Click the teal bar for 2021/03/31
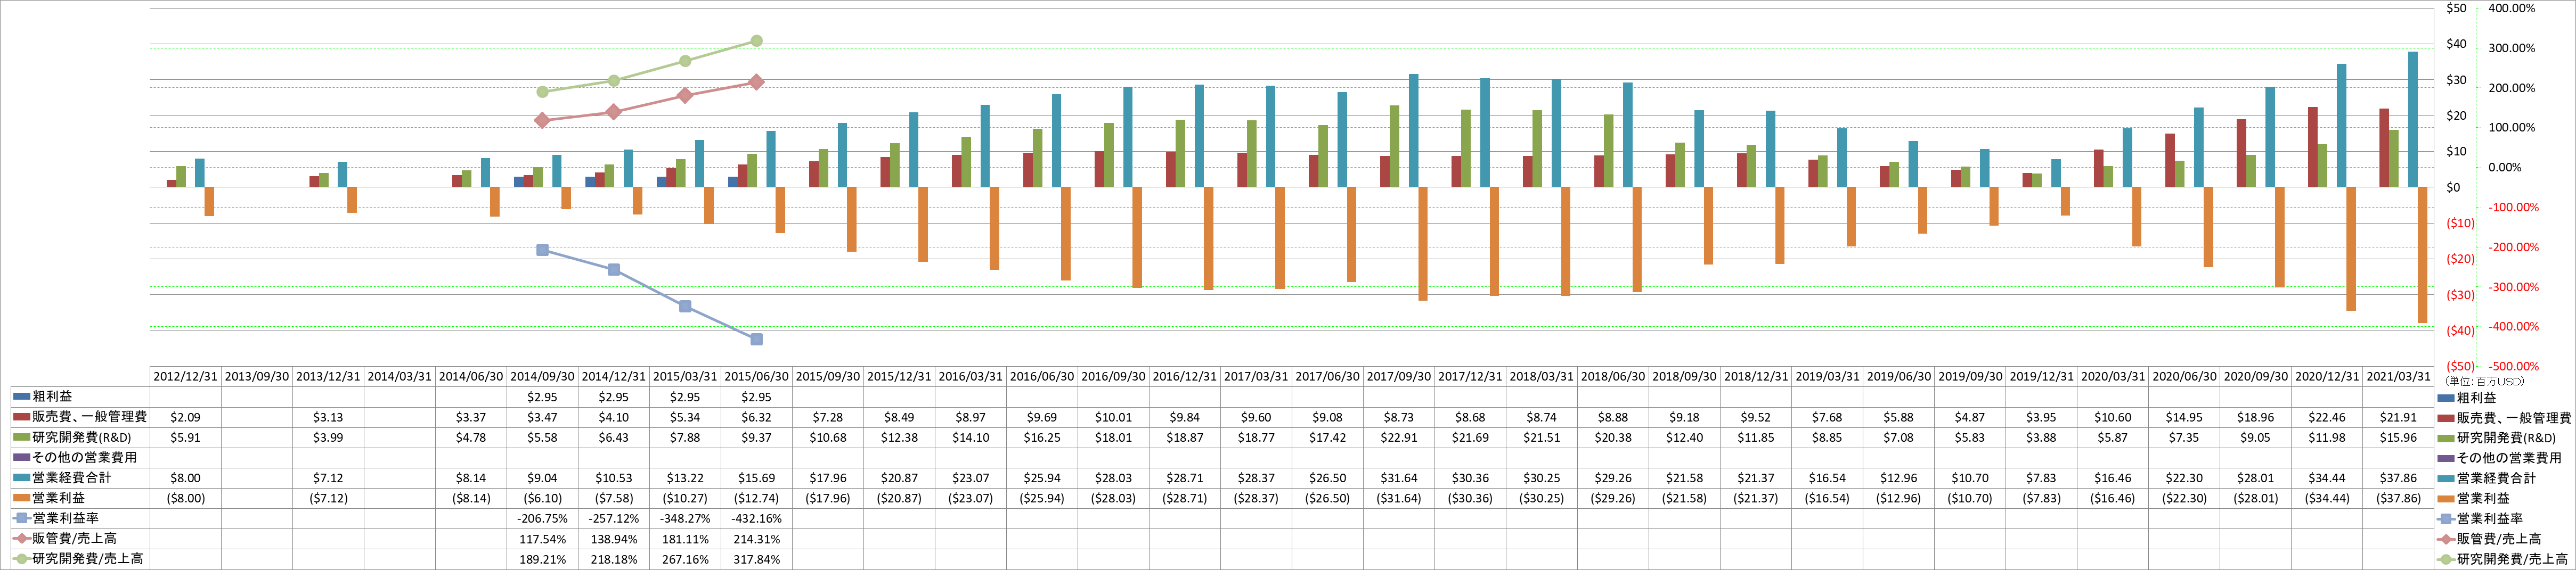 (x=2412, y=119)
